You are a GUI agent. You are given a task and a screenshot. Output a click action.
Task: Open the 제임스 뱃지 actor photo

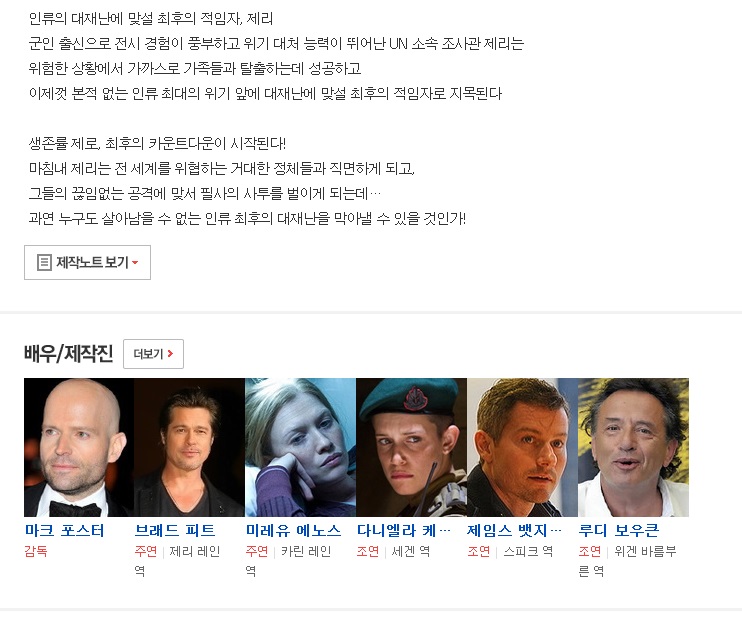[522, 447]
